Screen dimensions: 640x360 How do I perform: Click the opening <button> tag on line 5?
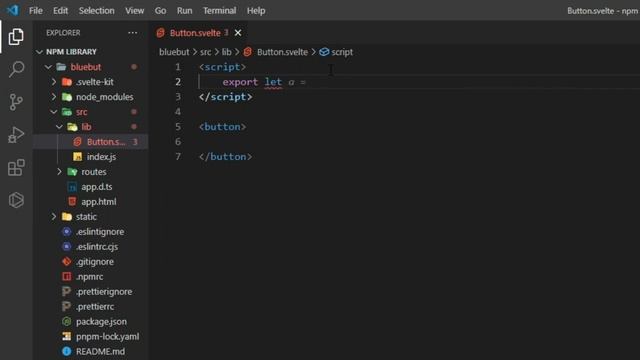click(222, 127)
